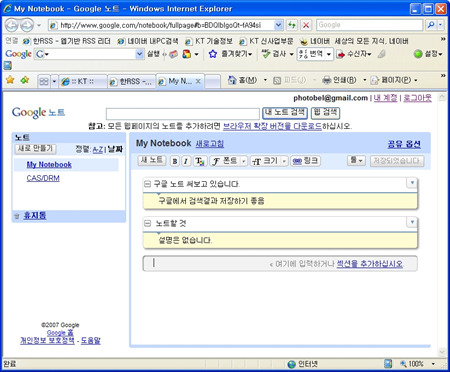
Task: Switch to the KT browser tab
Action: pyautogui.click(x=83, y=81)
